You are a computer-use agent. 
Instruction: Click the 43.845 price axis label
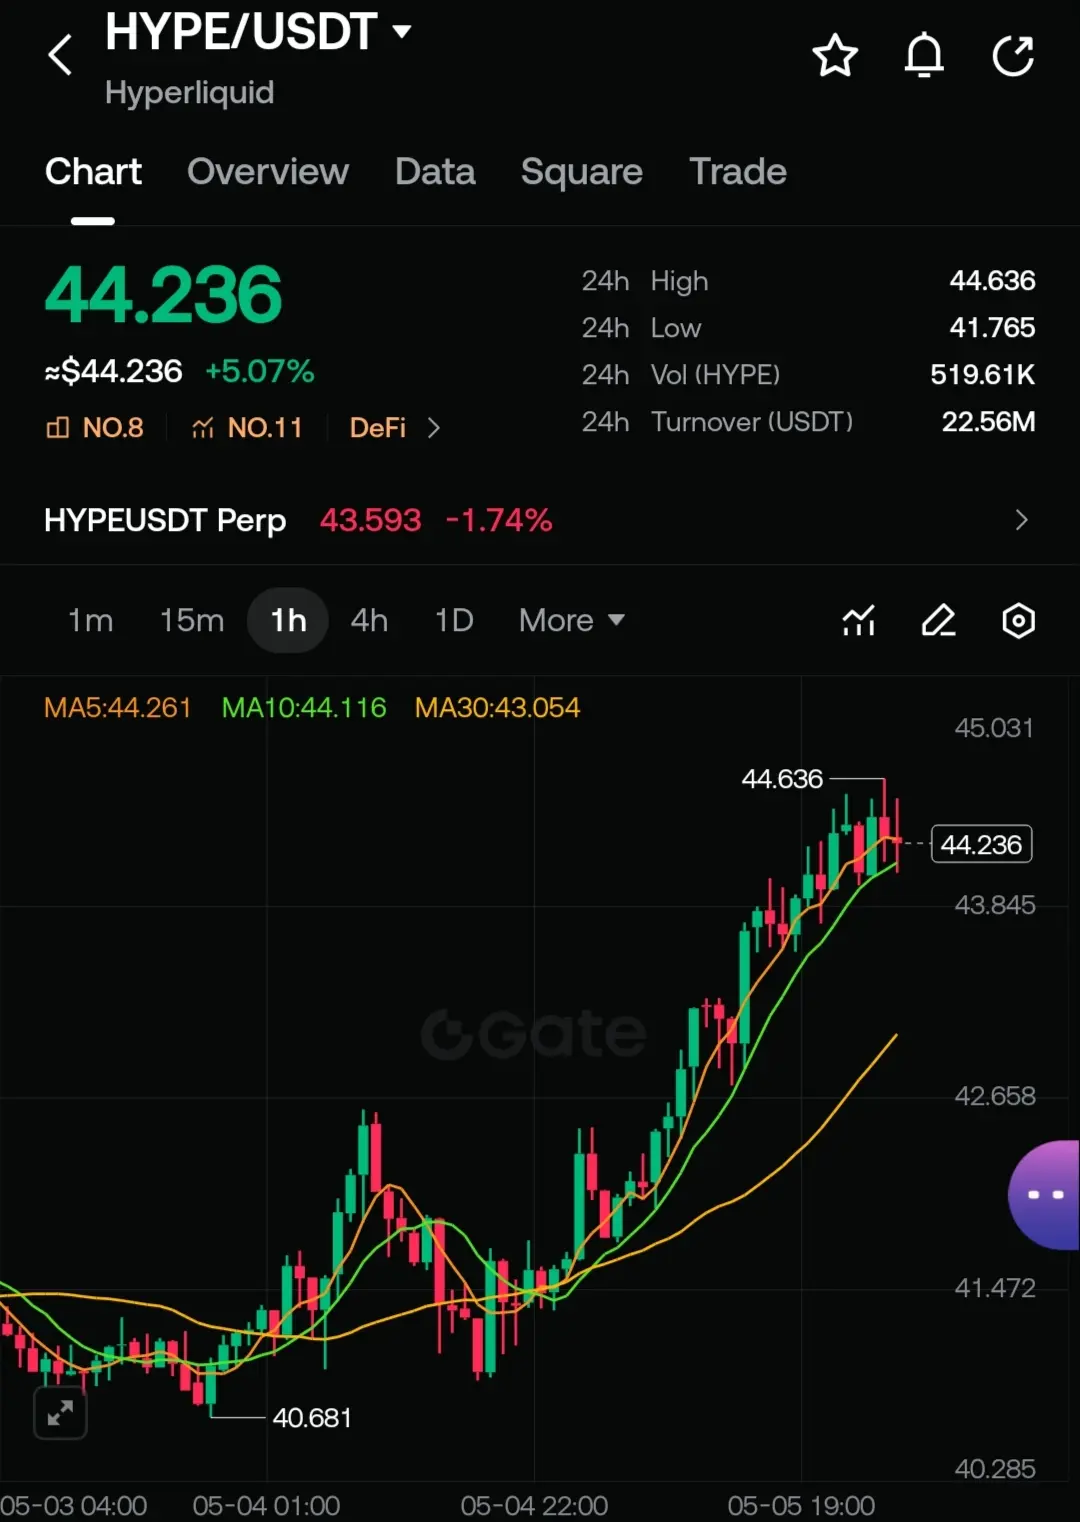[x=995, y=905]
